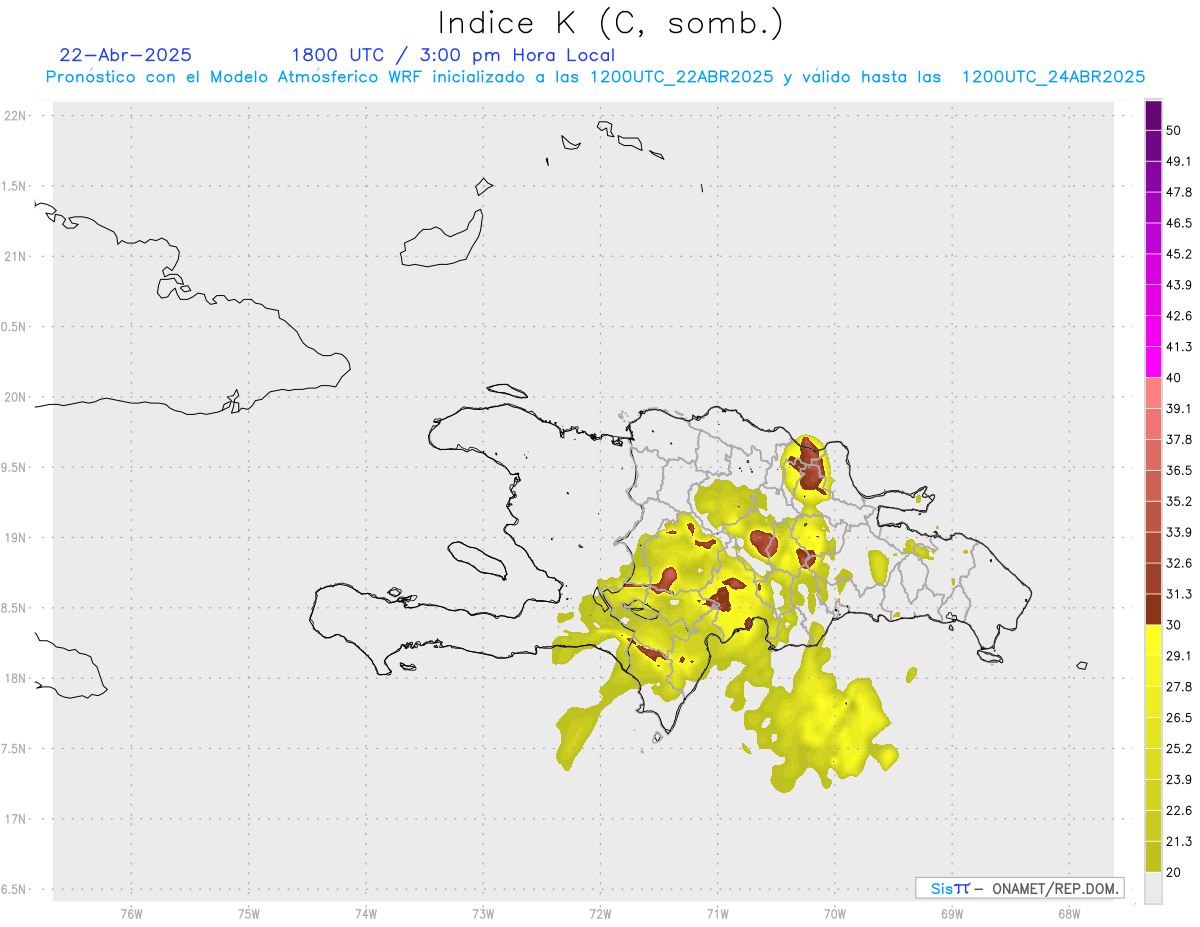
Task: Click the '22N' latitude label
Action: [16, 115]
